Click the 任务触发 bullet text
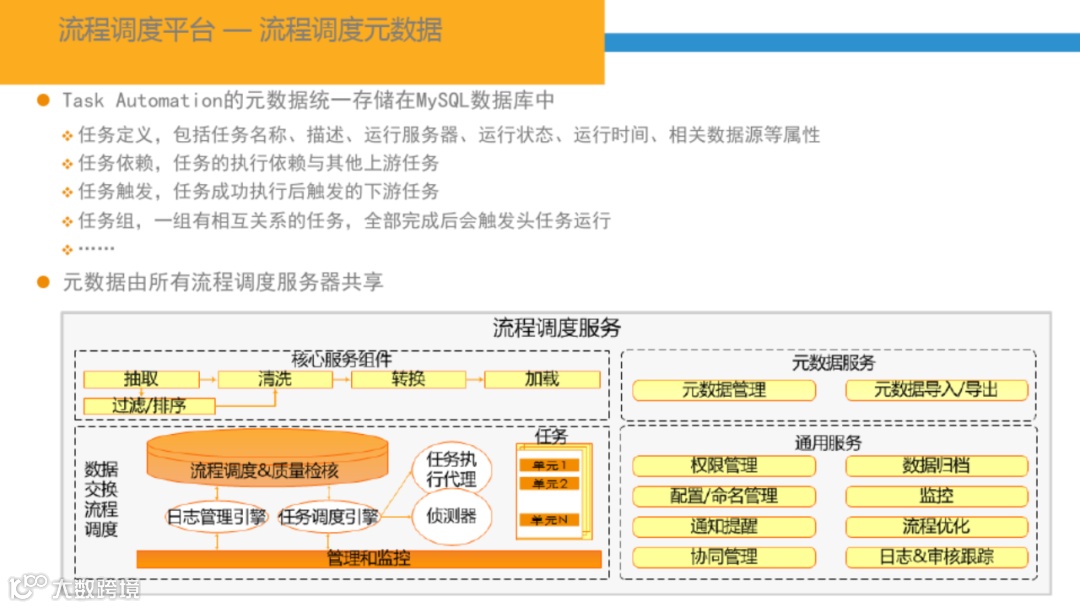The image size is (1080, 608). click(x=258, y=191)
